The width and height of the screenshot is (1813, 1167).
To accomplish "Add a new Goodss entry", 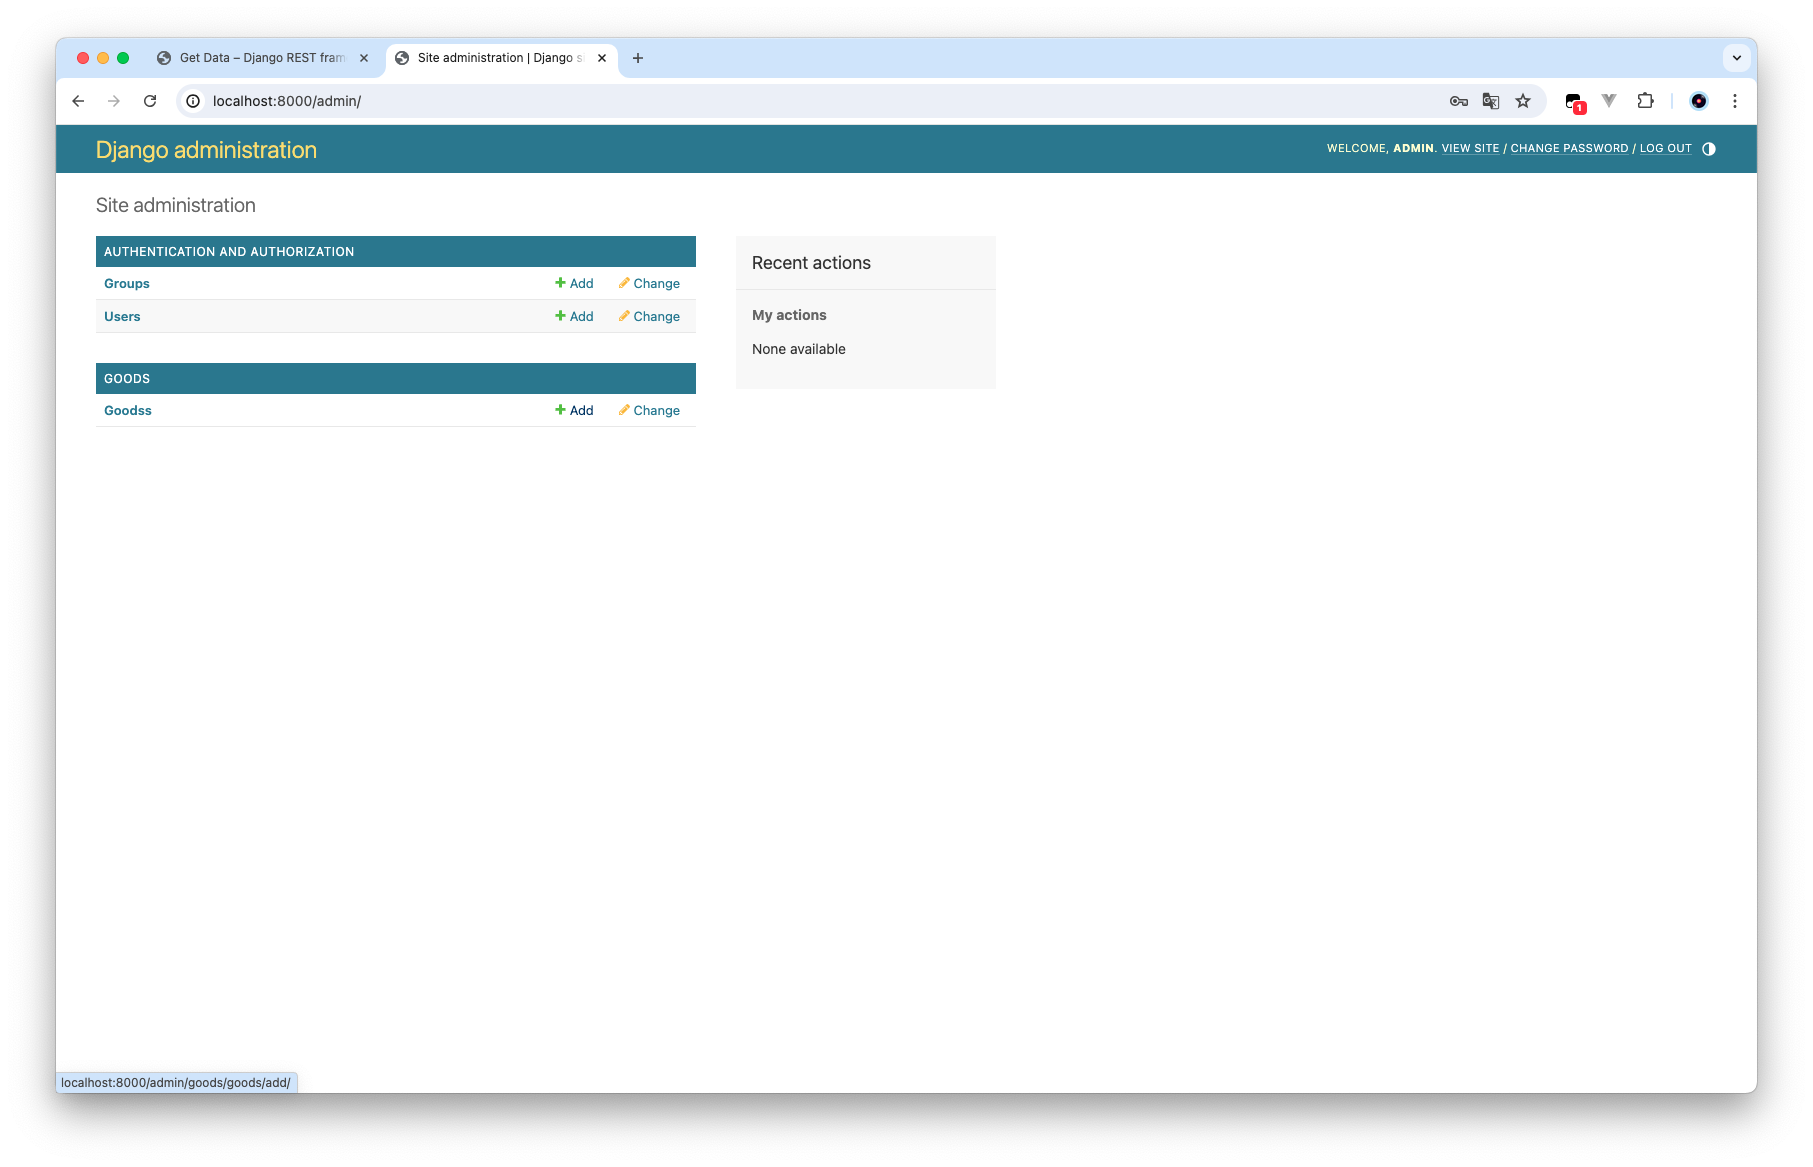I will (574, 411).
